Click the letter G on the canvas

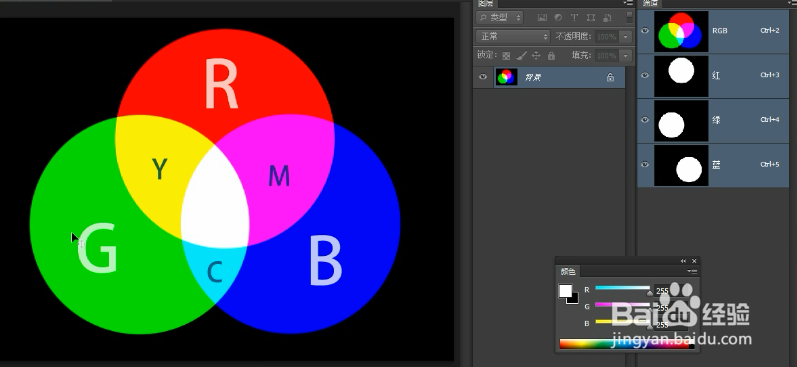point(98,248)
